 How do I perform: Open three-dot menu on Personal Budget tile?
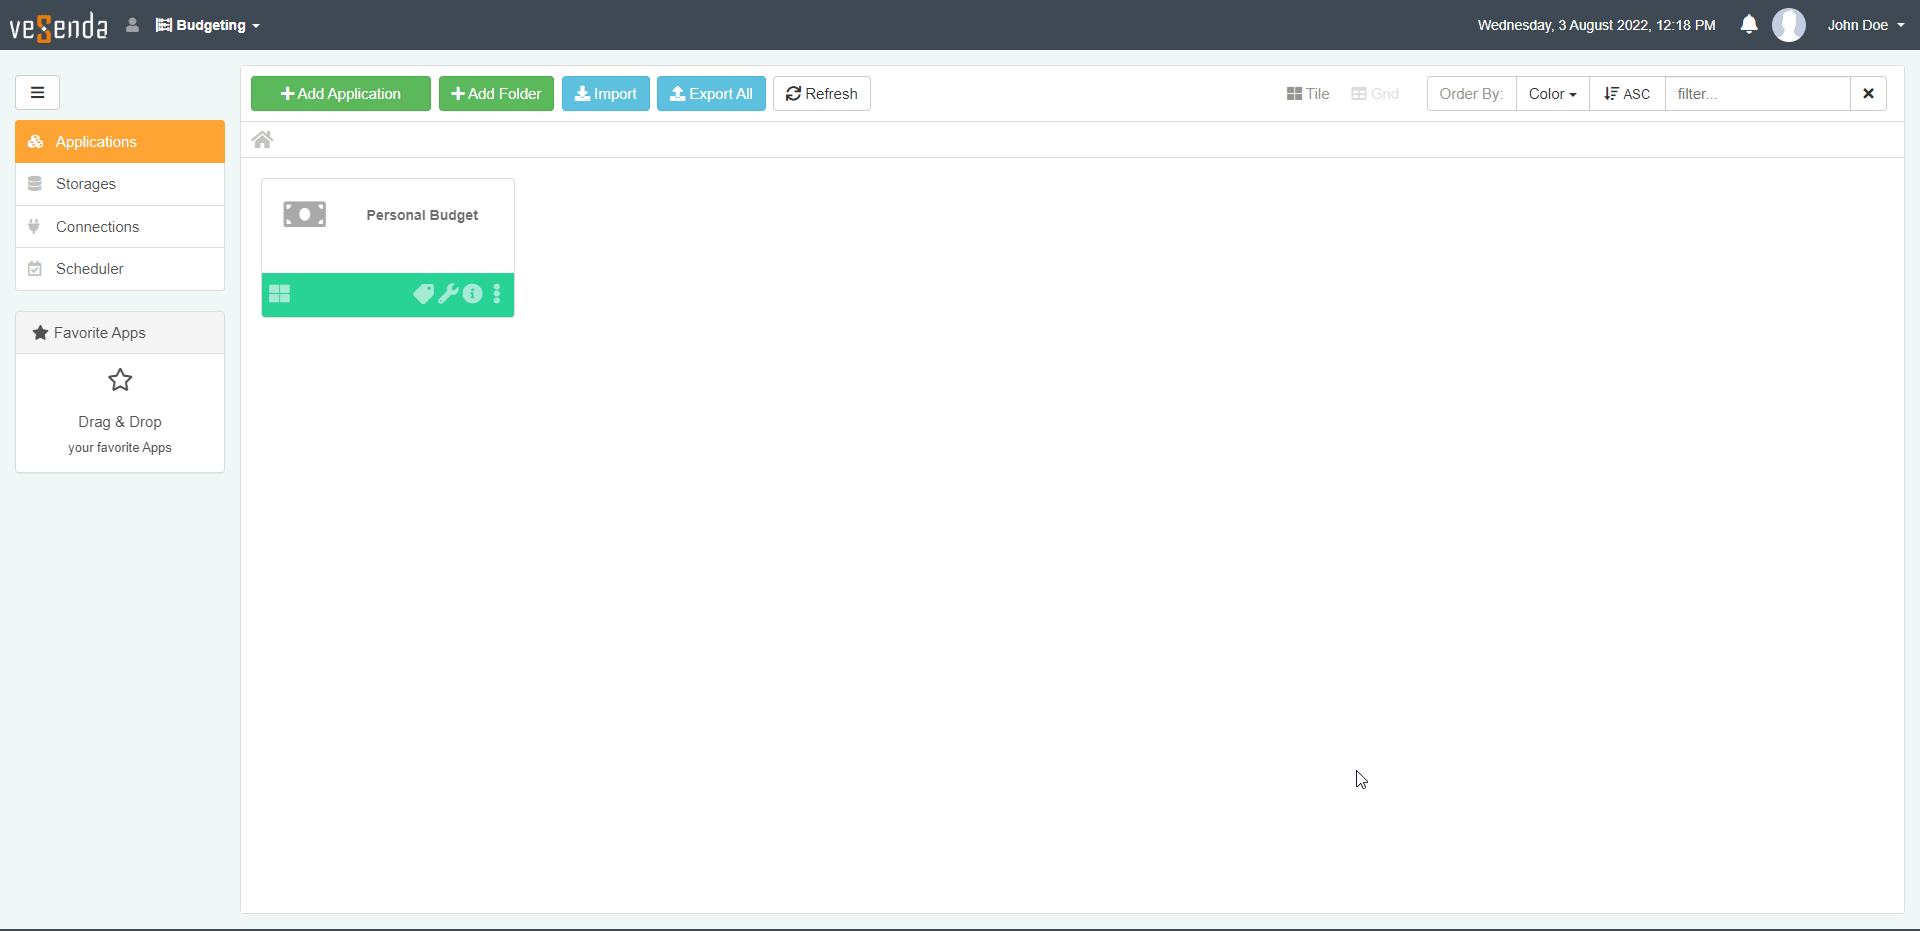497,294
